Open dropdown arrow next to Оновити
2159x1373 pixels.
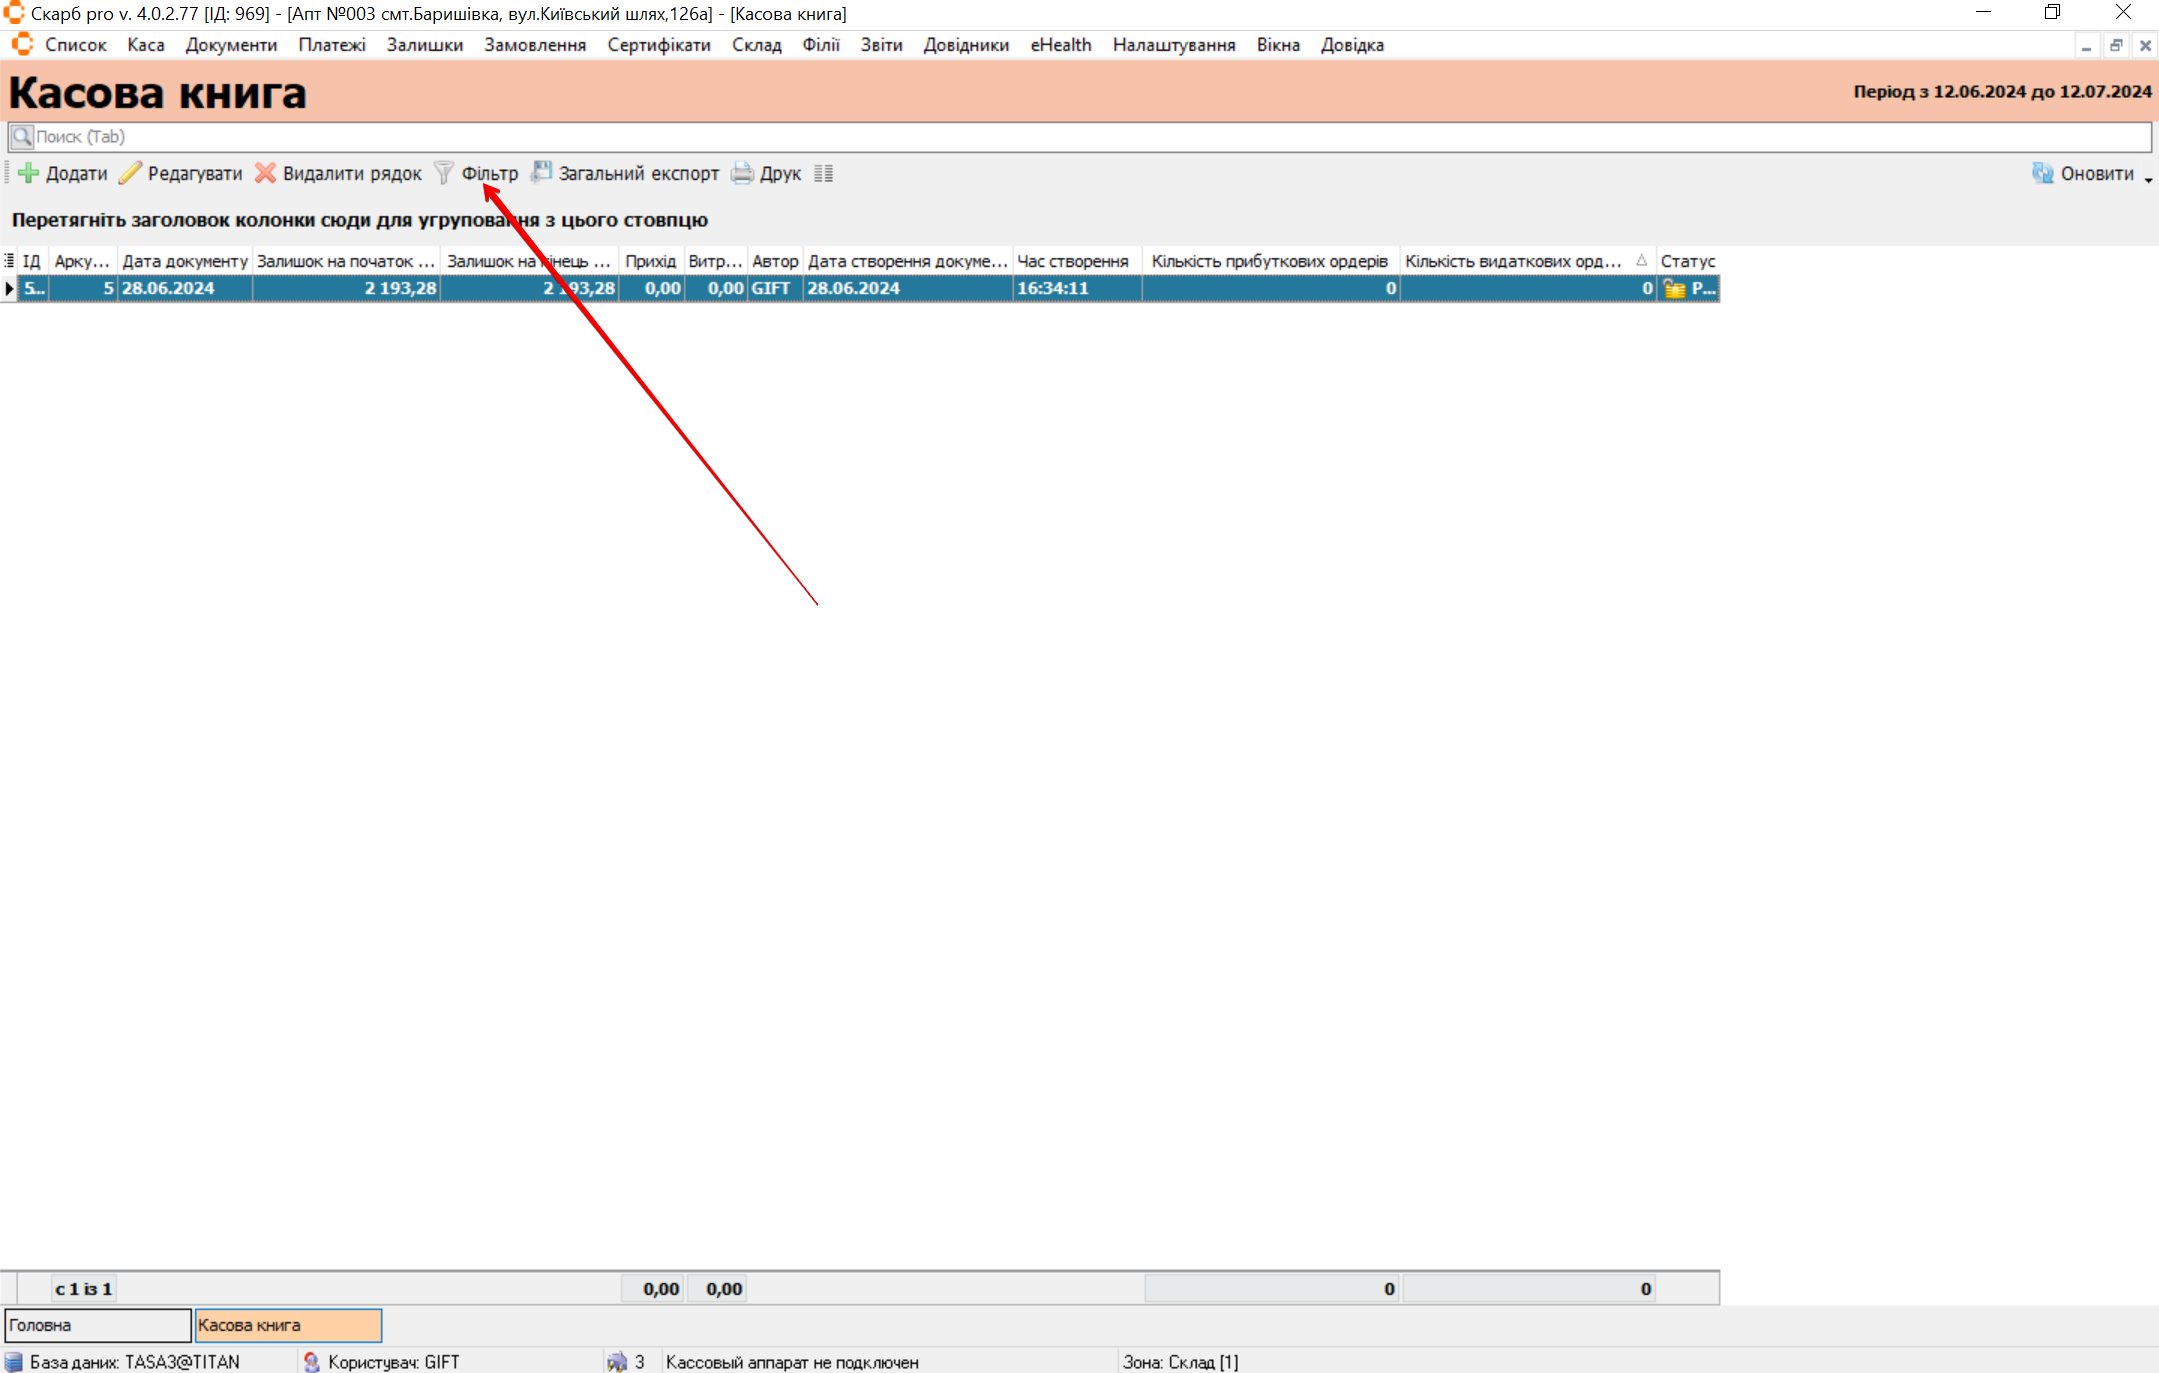tap(2147, 178)
